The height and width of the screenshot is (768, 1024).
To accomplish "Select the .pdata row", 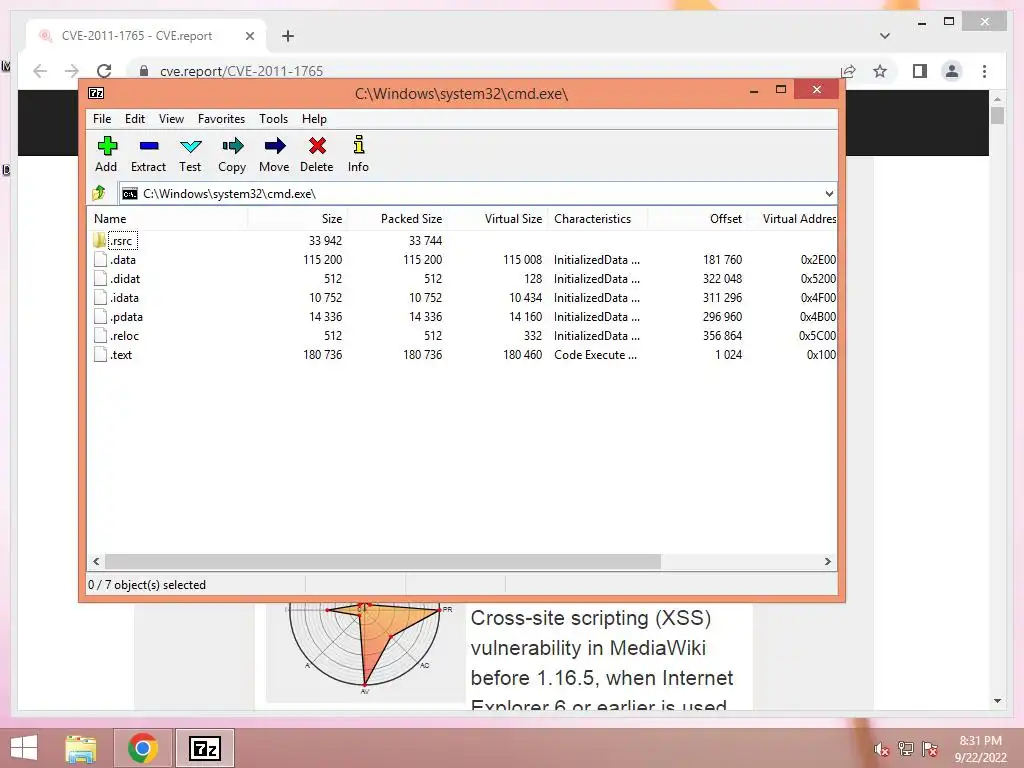I will pyautogui.click(x=462, y=317).
